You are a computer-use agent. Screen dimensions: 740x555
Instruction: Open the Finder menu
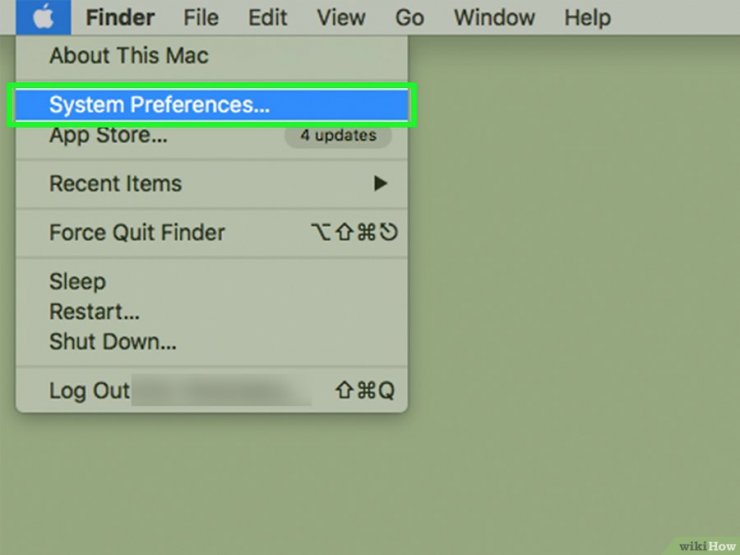120,17
